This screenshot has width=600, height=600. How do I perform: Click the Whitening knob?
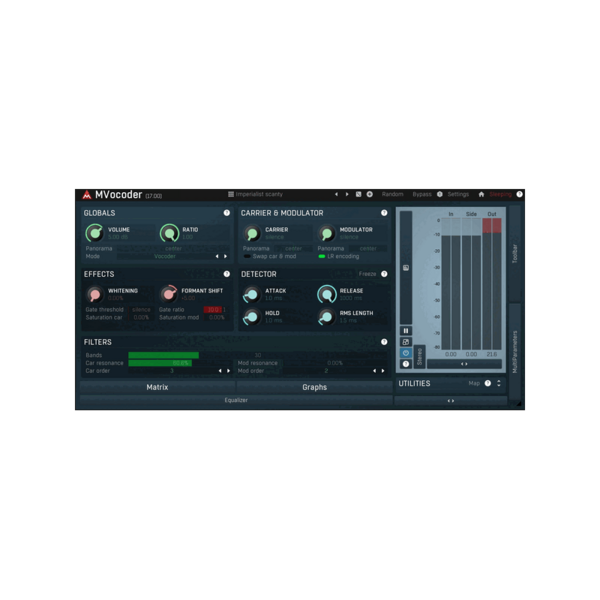pos(95,294)
